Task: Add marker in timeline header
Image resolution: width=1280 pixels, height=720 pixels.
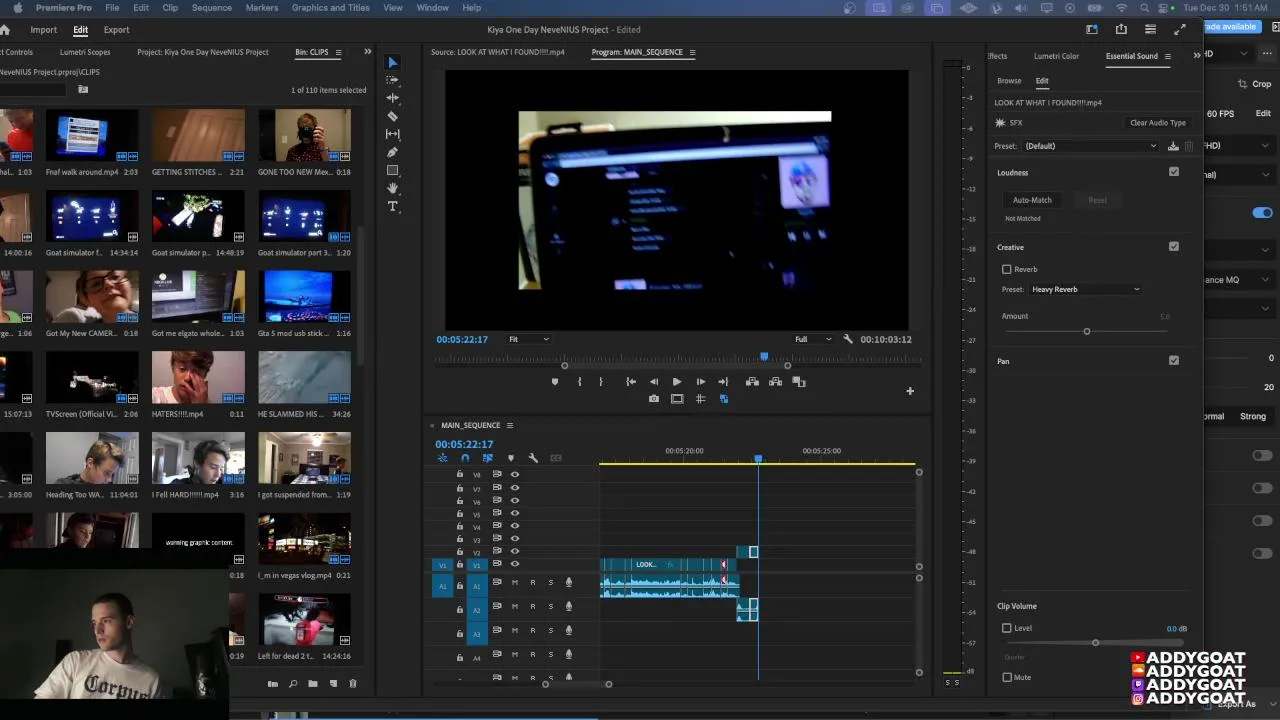Action: [x=510, y=458]
